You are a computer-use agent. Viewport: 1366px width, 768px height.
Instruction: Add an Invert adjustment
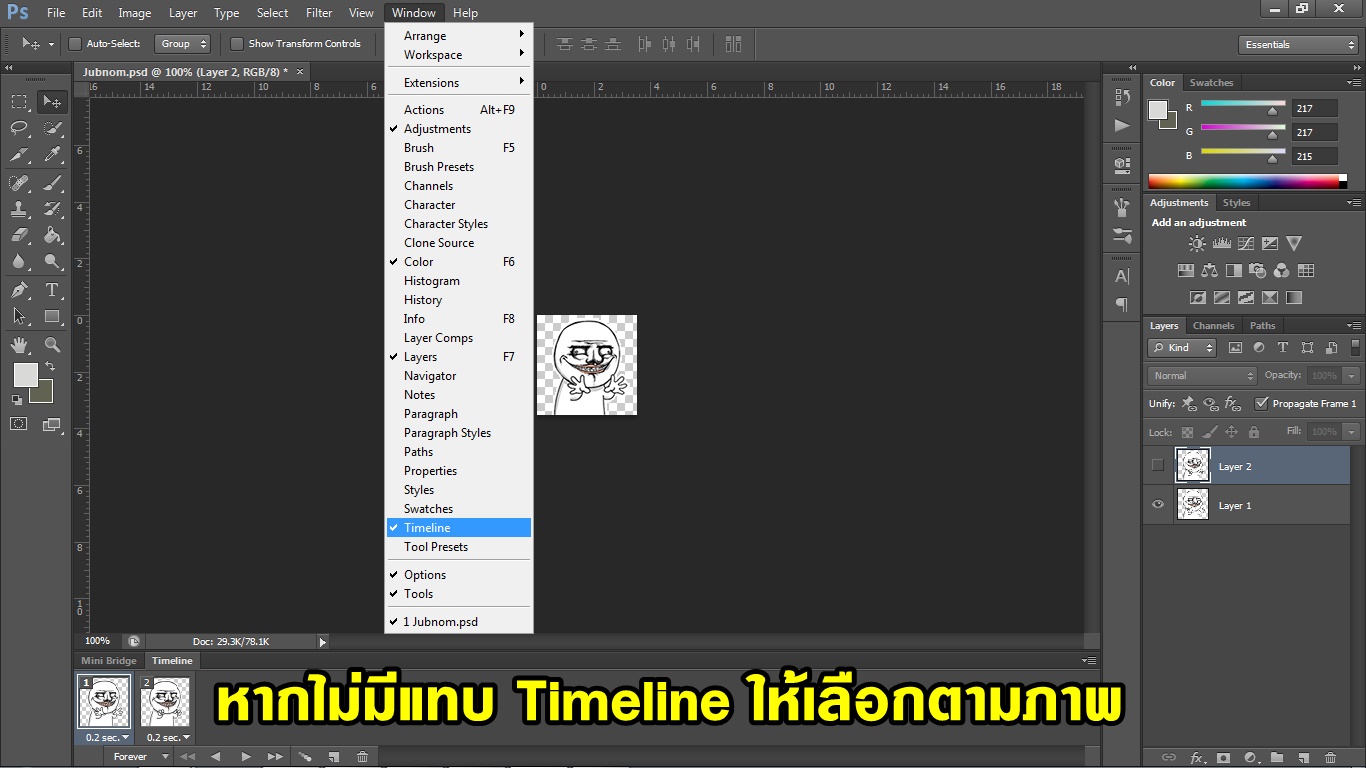[1197, 297]
